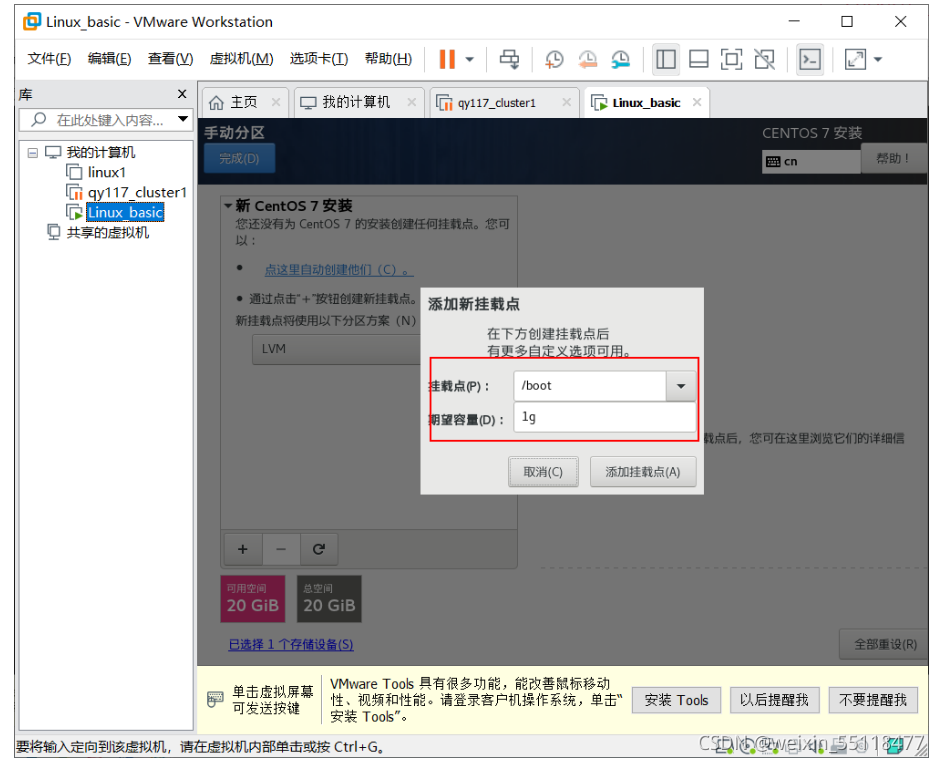
Task: Click the cn keyboard layout indicator
Action: coord(812,161)
